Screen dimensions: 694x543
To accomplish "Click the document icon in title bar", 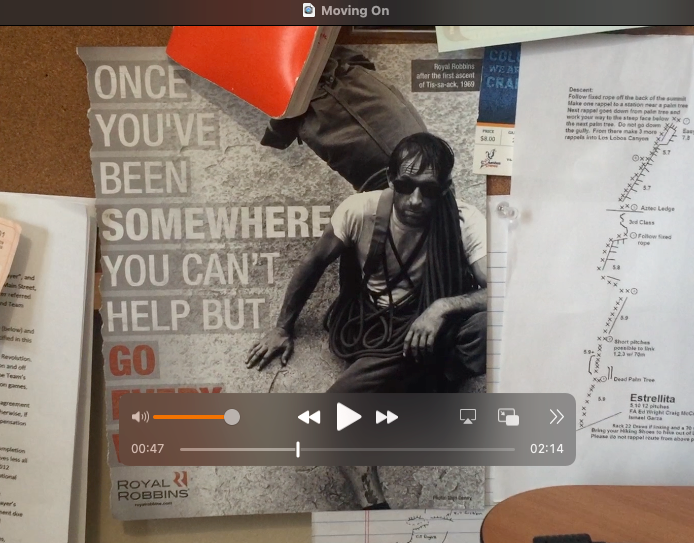I will (308, 10).
